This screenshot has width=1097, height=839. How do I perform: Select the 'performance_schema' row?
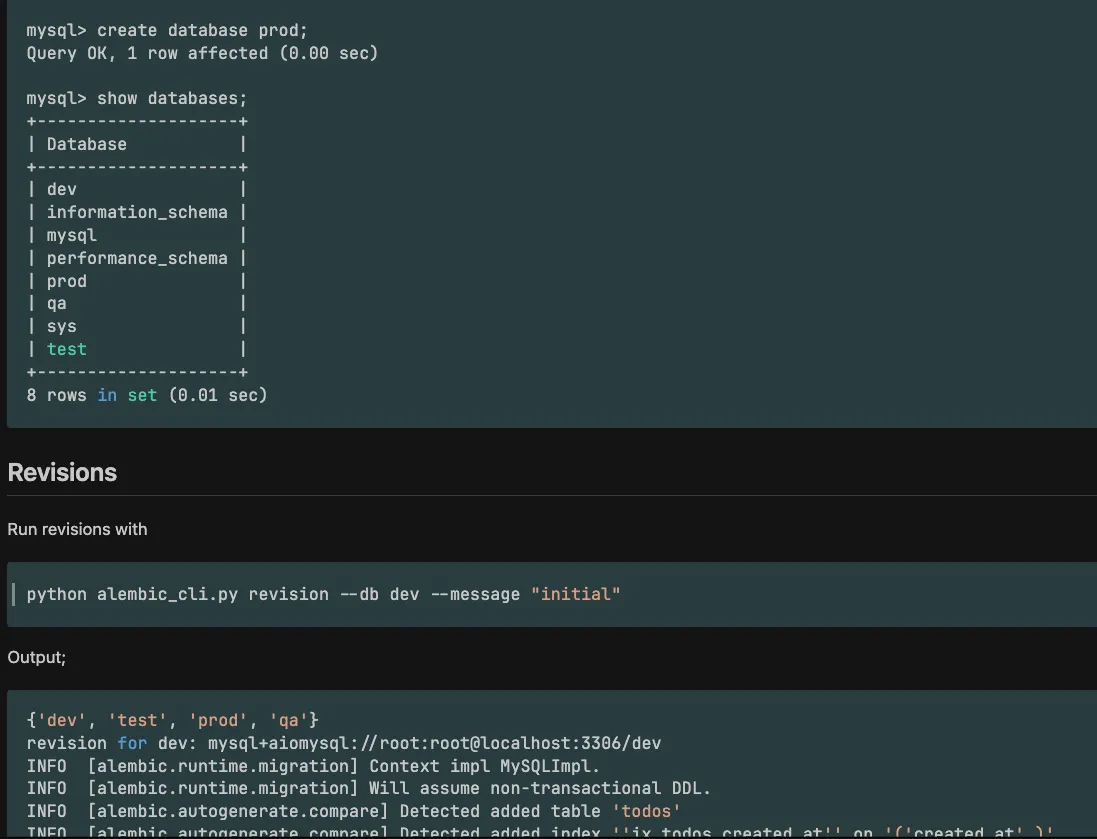[x=137, y=258]
